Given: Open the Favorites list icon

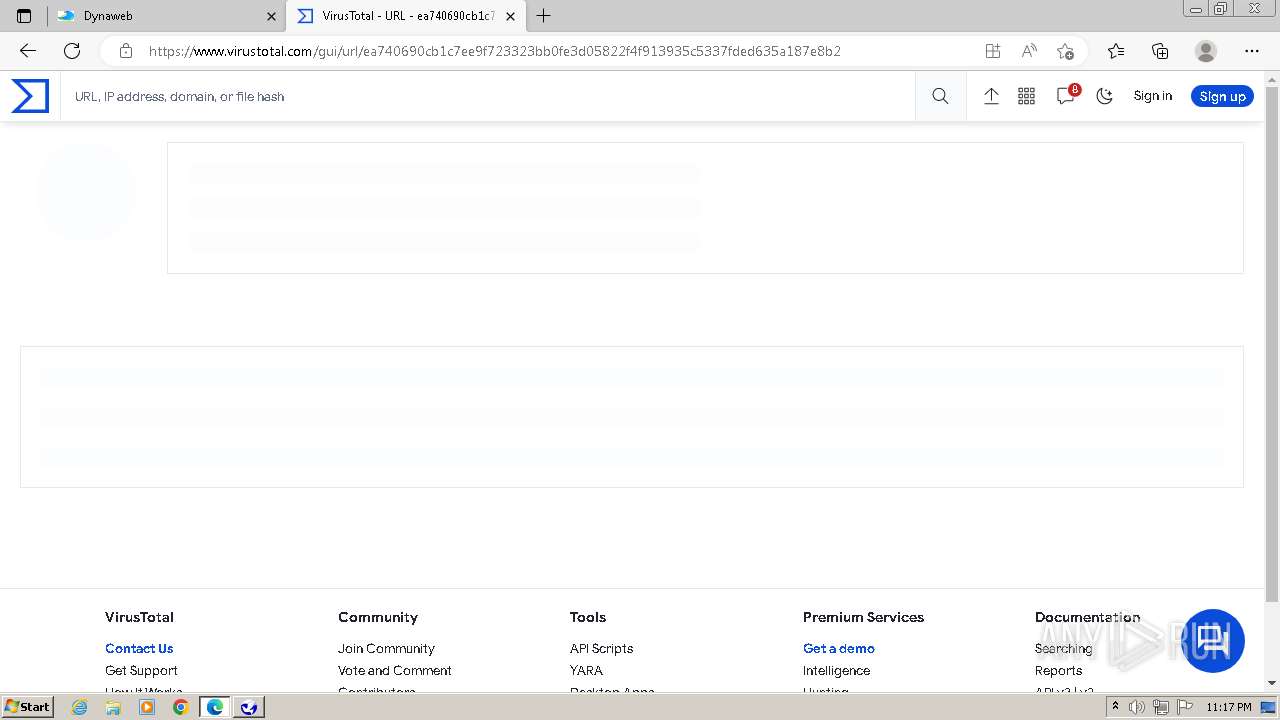Looking at the screenshot, I should coord(1116,51).
